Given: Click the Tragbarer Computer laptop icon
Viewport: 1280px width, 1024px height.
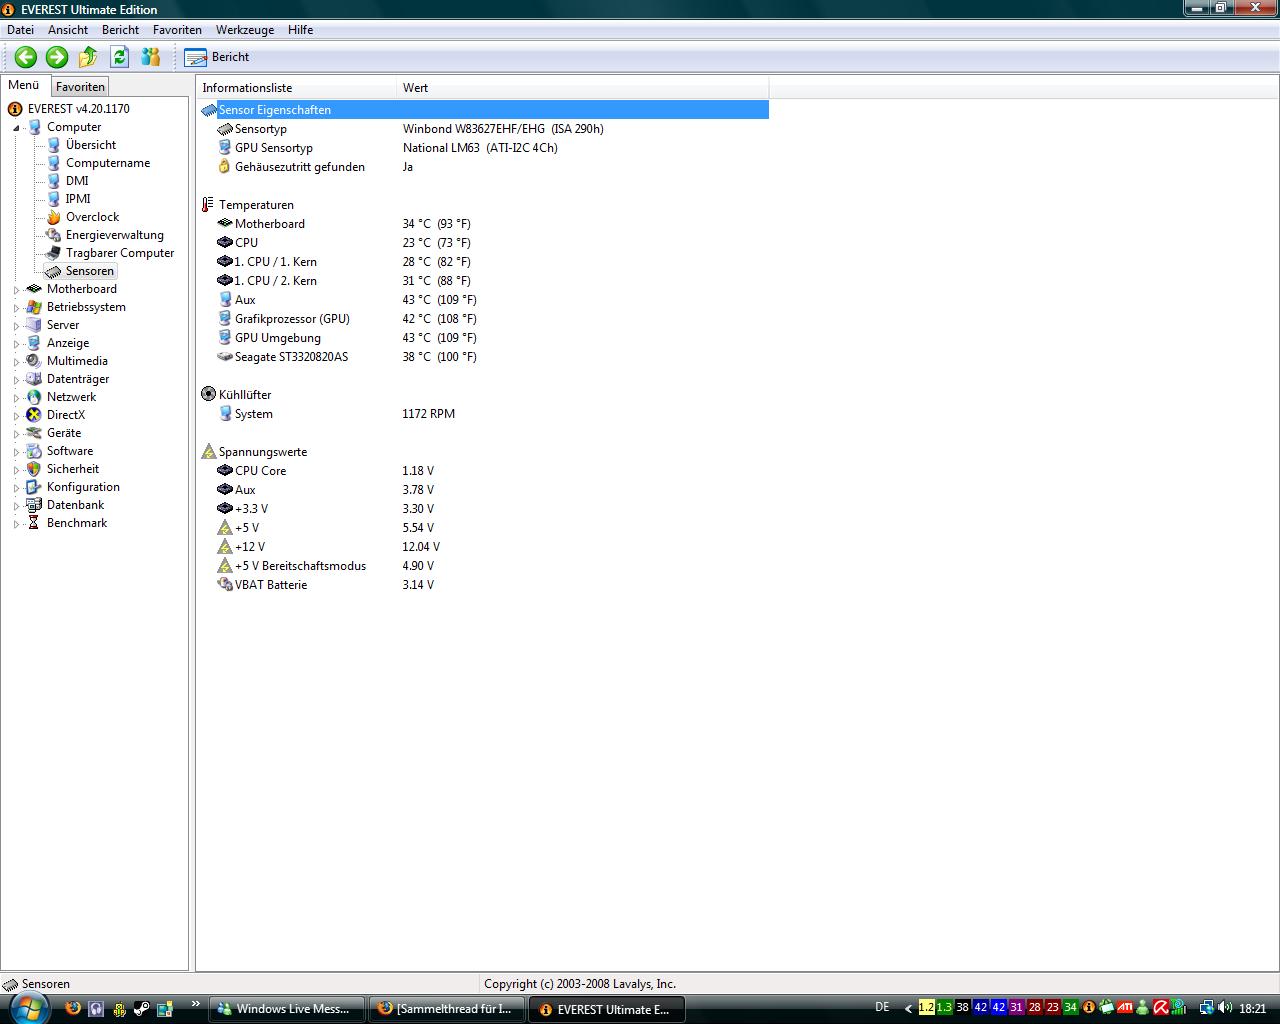Looking at the screenshot, I should tap(54, 253).
